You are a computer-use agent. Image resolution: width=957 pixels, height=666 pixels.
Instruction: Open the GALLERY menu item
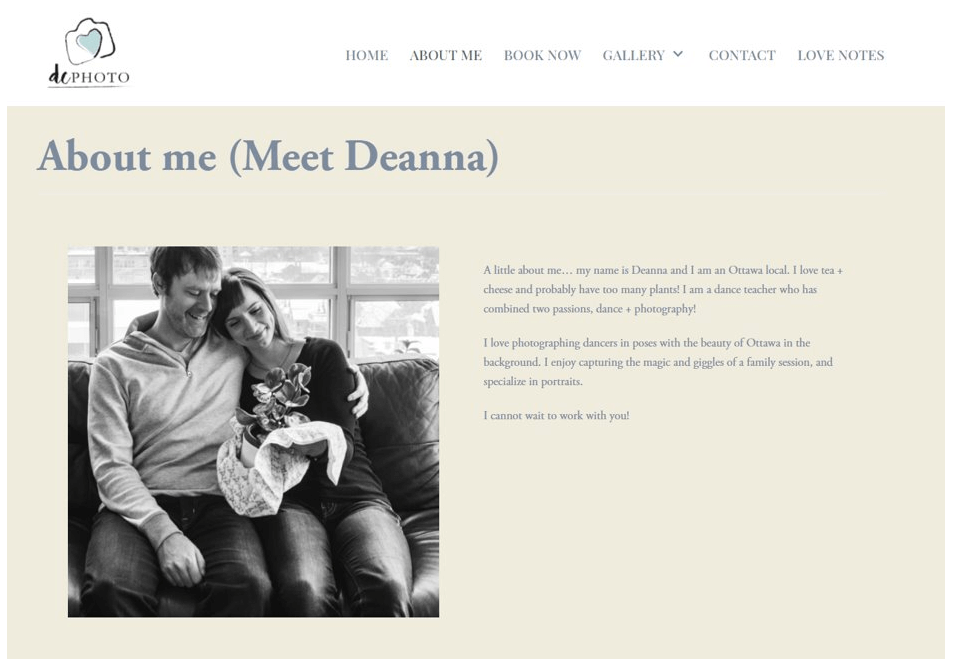click(634, 56)
